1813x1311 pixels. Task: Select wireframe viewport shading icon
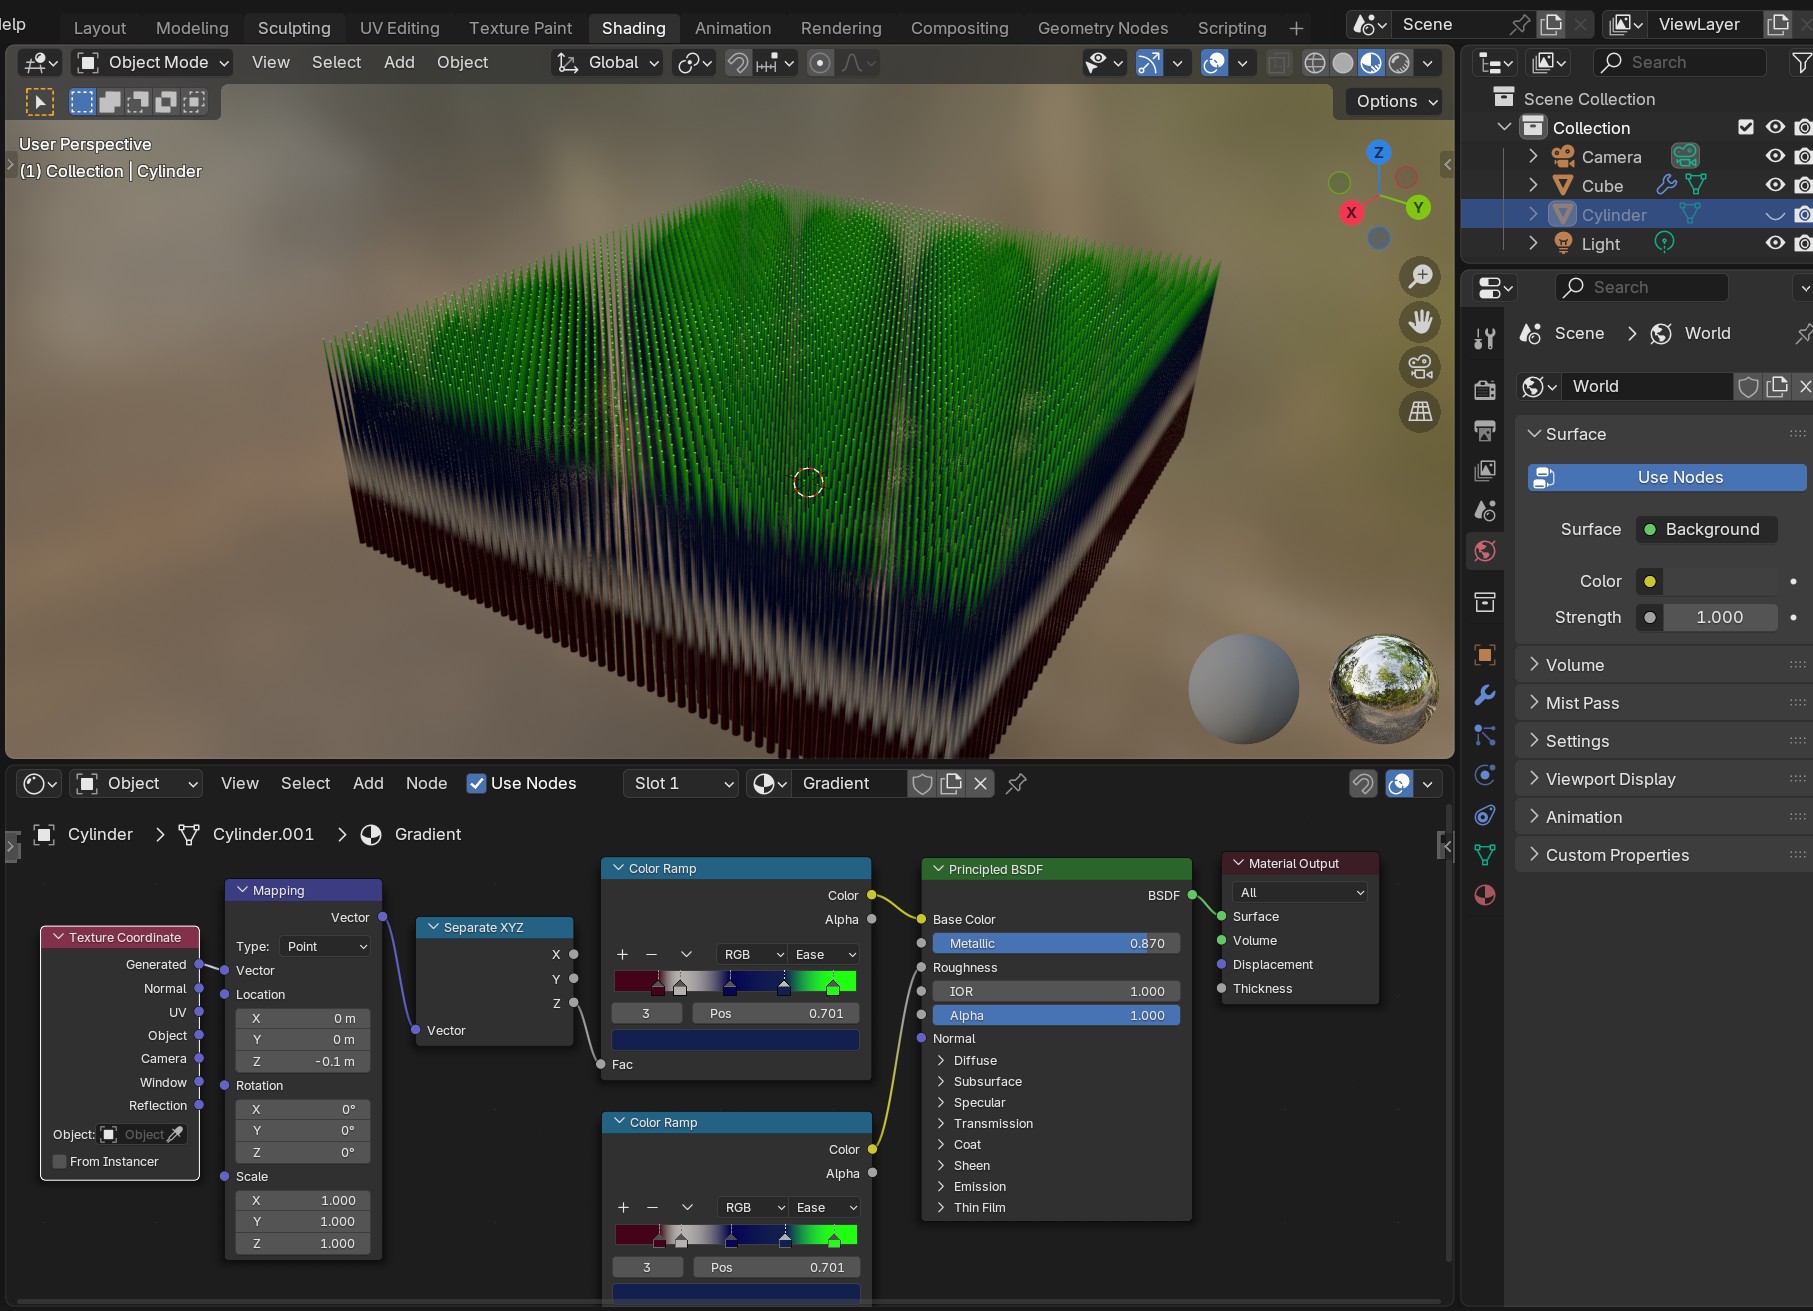[1315, 63]
